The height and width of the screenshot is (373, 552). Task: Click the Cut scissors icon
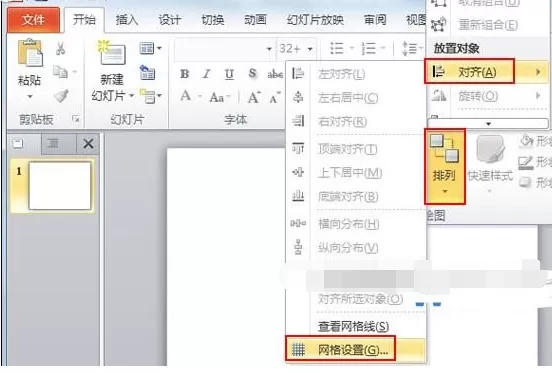coord(61,49)
